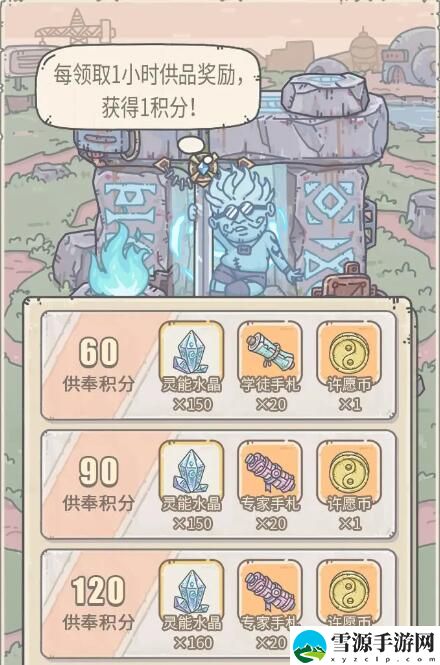Click the blue spirit flame
The height and width of the screenshot is (665, 440).
click(x=119, y=258)
